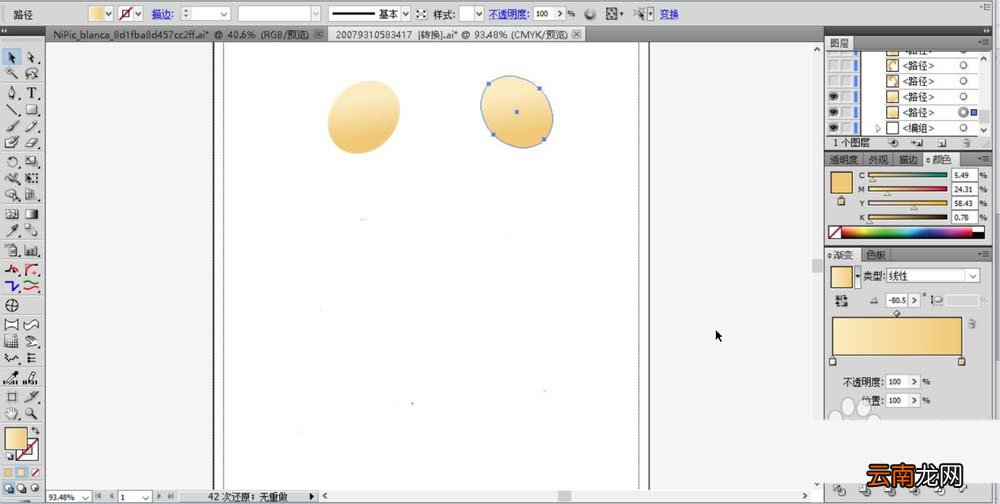The height and width of the screenshot is (504, 1000).
Task: Click the Recolor Artwork wheel icon
Action: [x=590, y=13]
